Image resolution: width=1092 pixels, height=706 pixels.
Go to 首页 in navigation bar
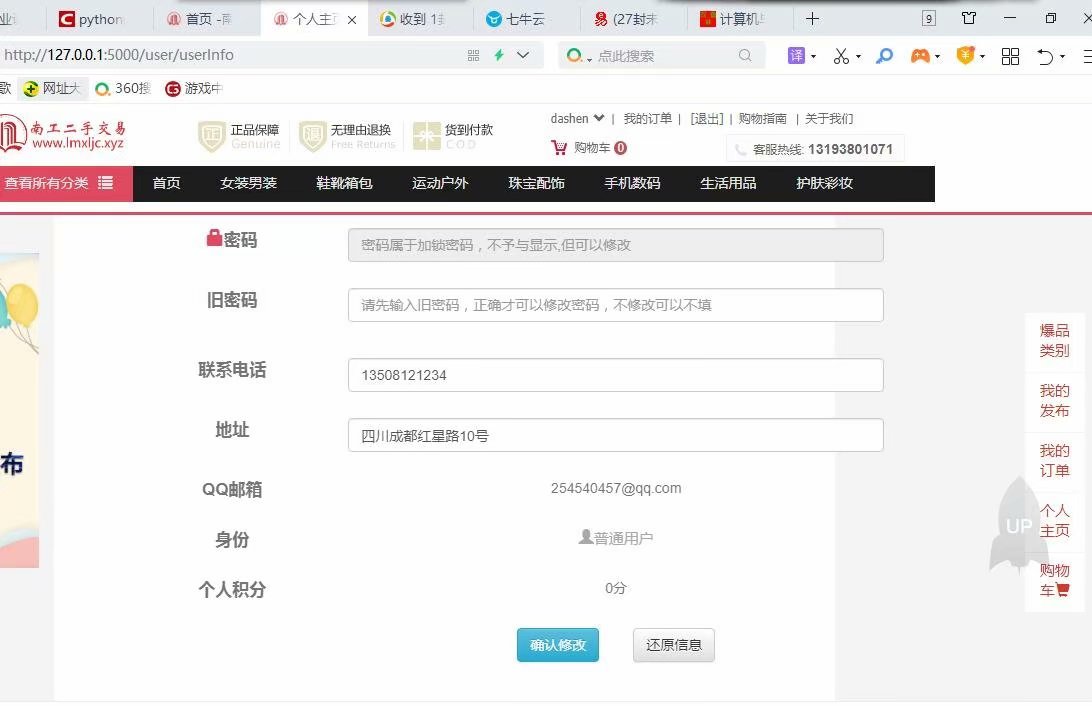166,183
